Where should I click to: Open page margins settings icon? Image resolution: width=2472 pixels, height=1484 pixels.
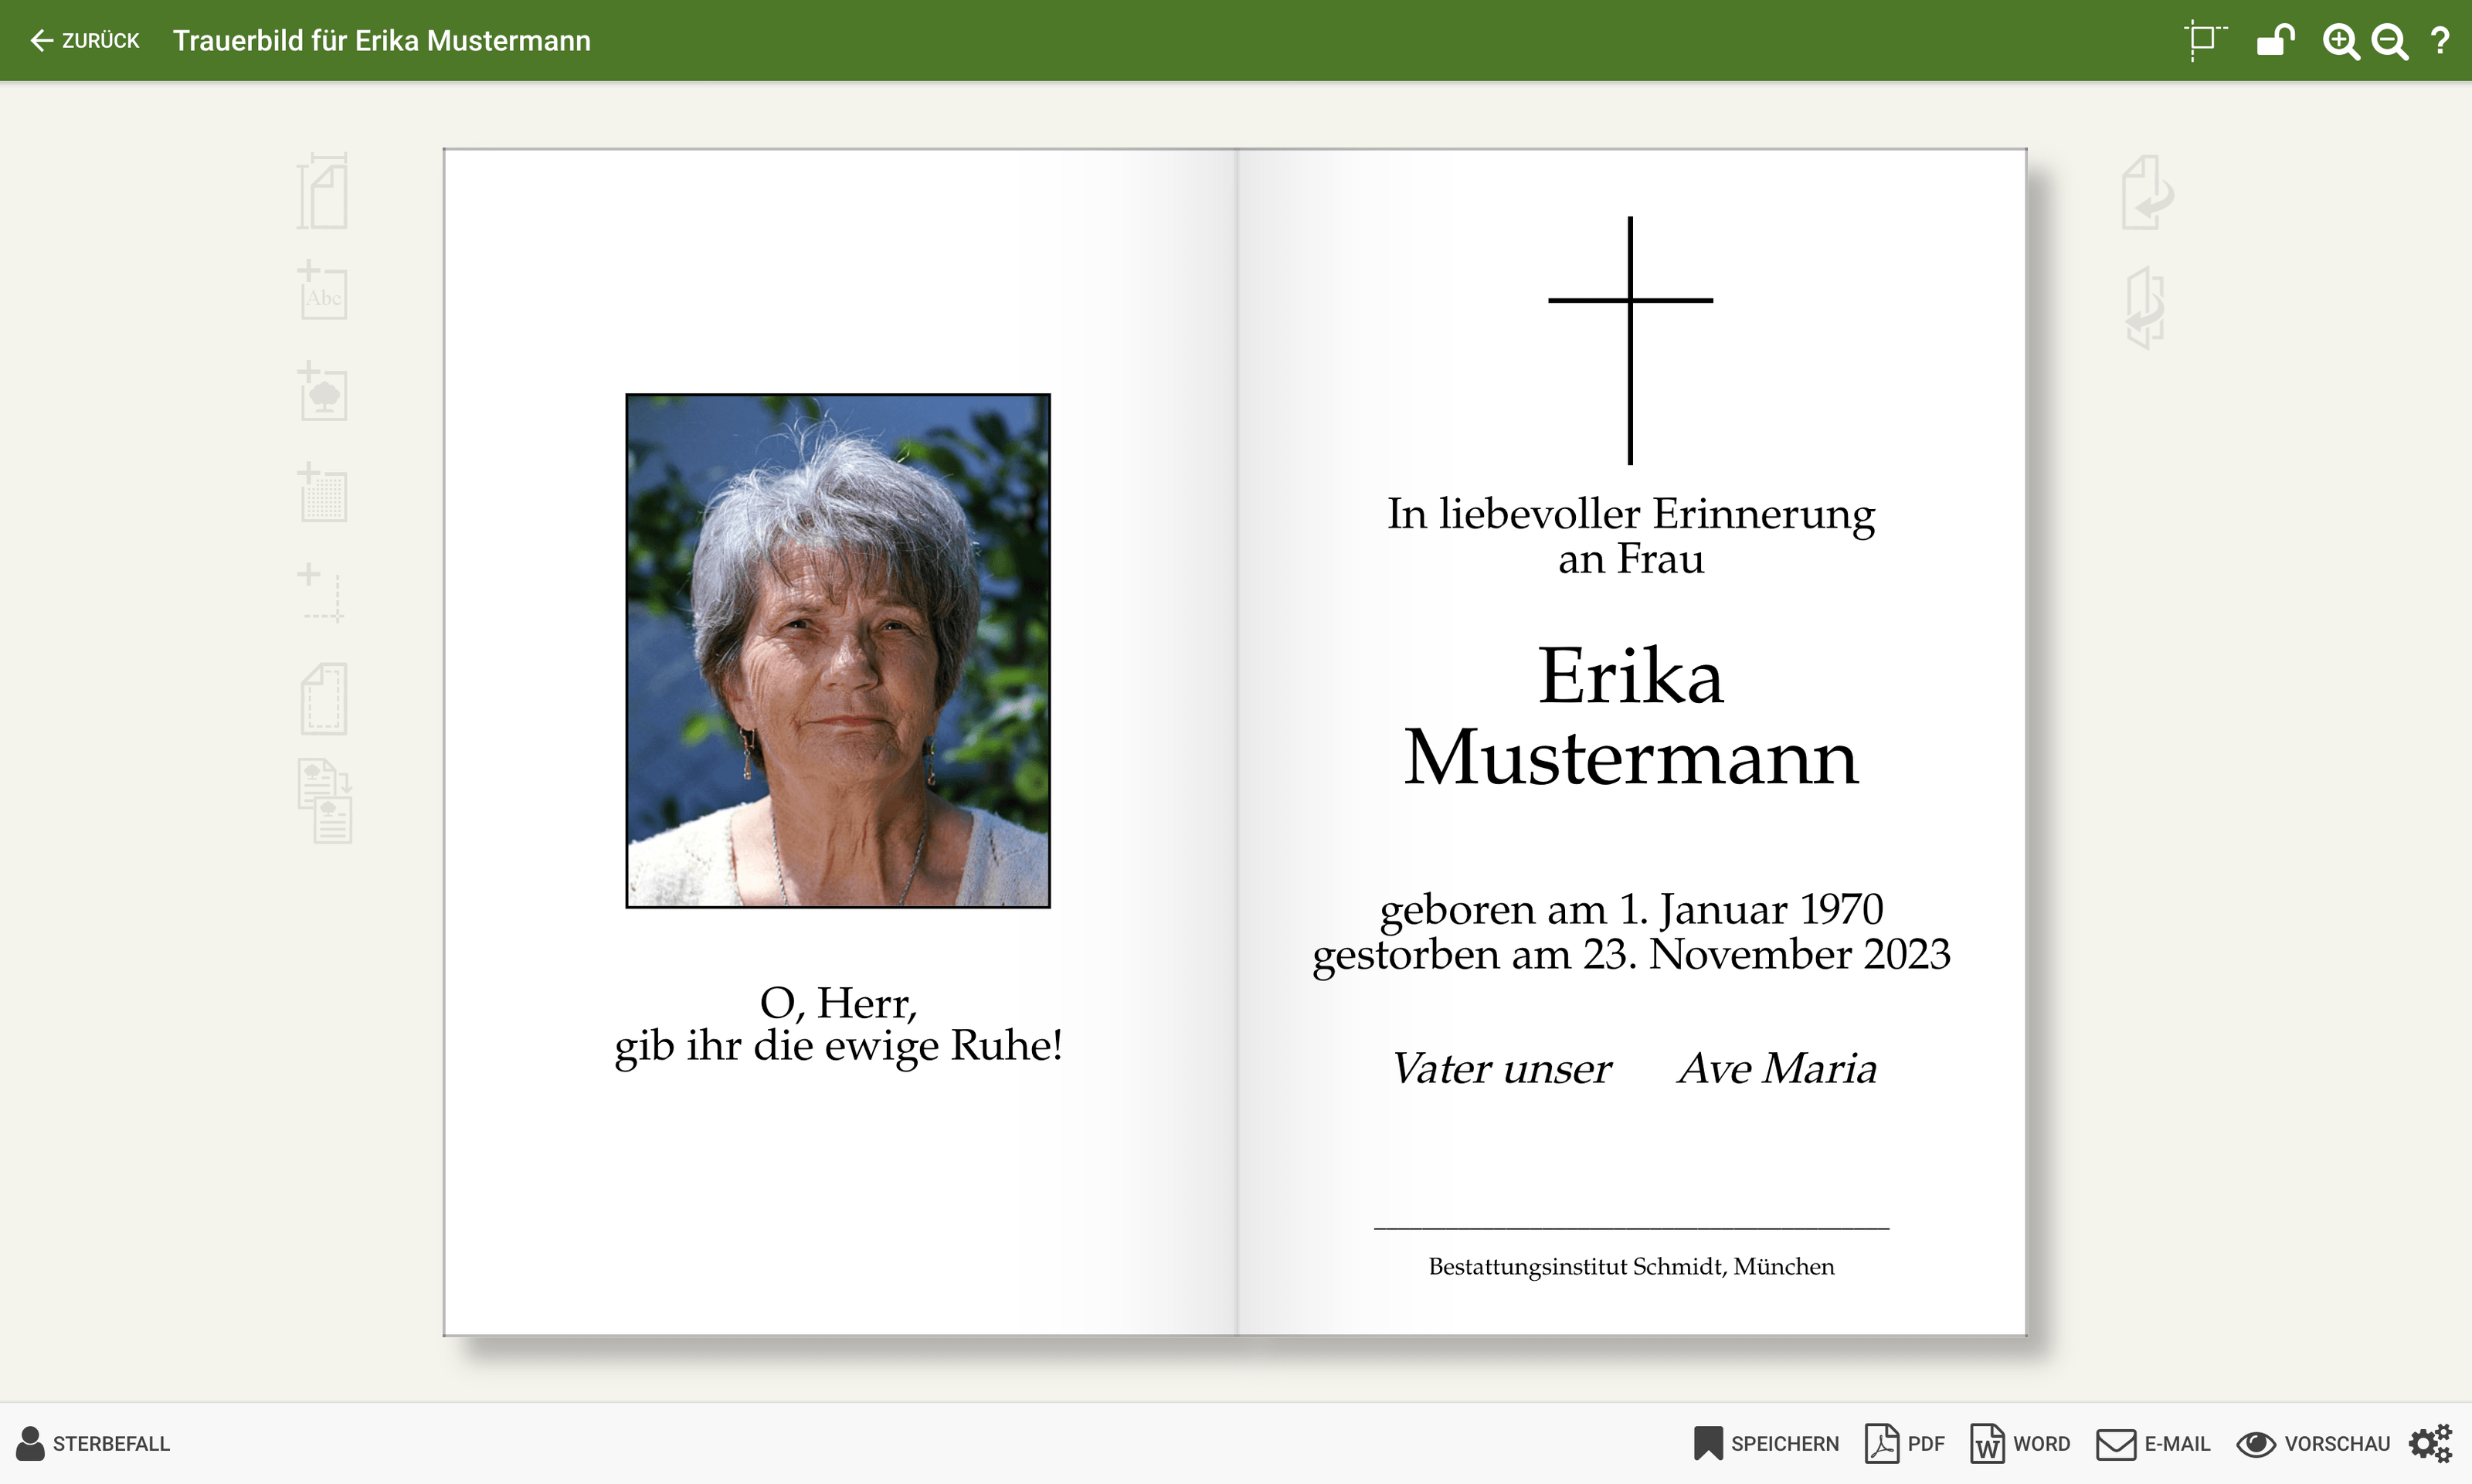[323, 699]
